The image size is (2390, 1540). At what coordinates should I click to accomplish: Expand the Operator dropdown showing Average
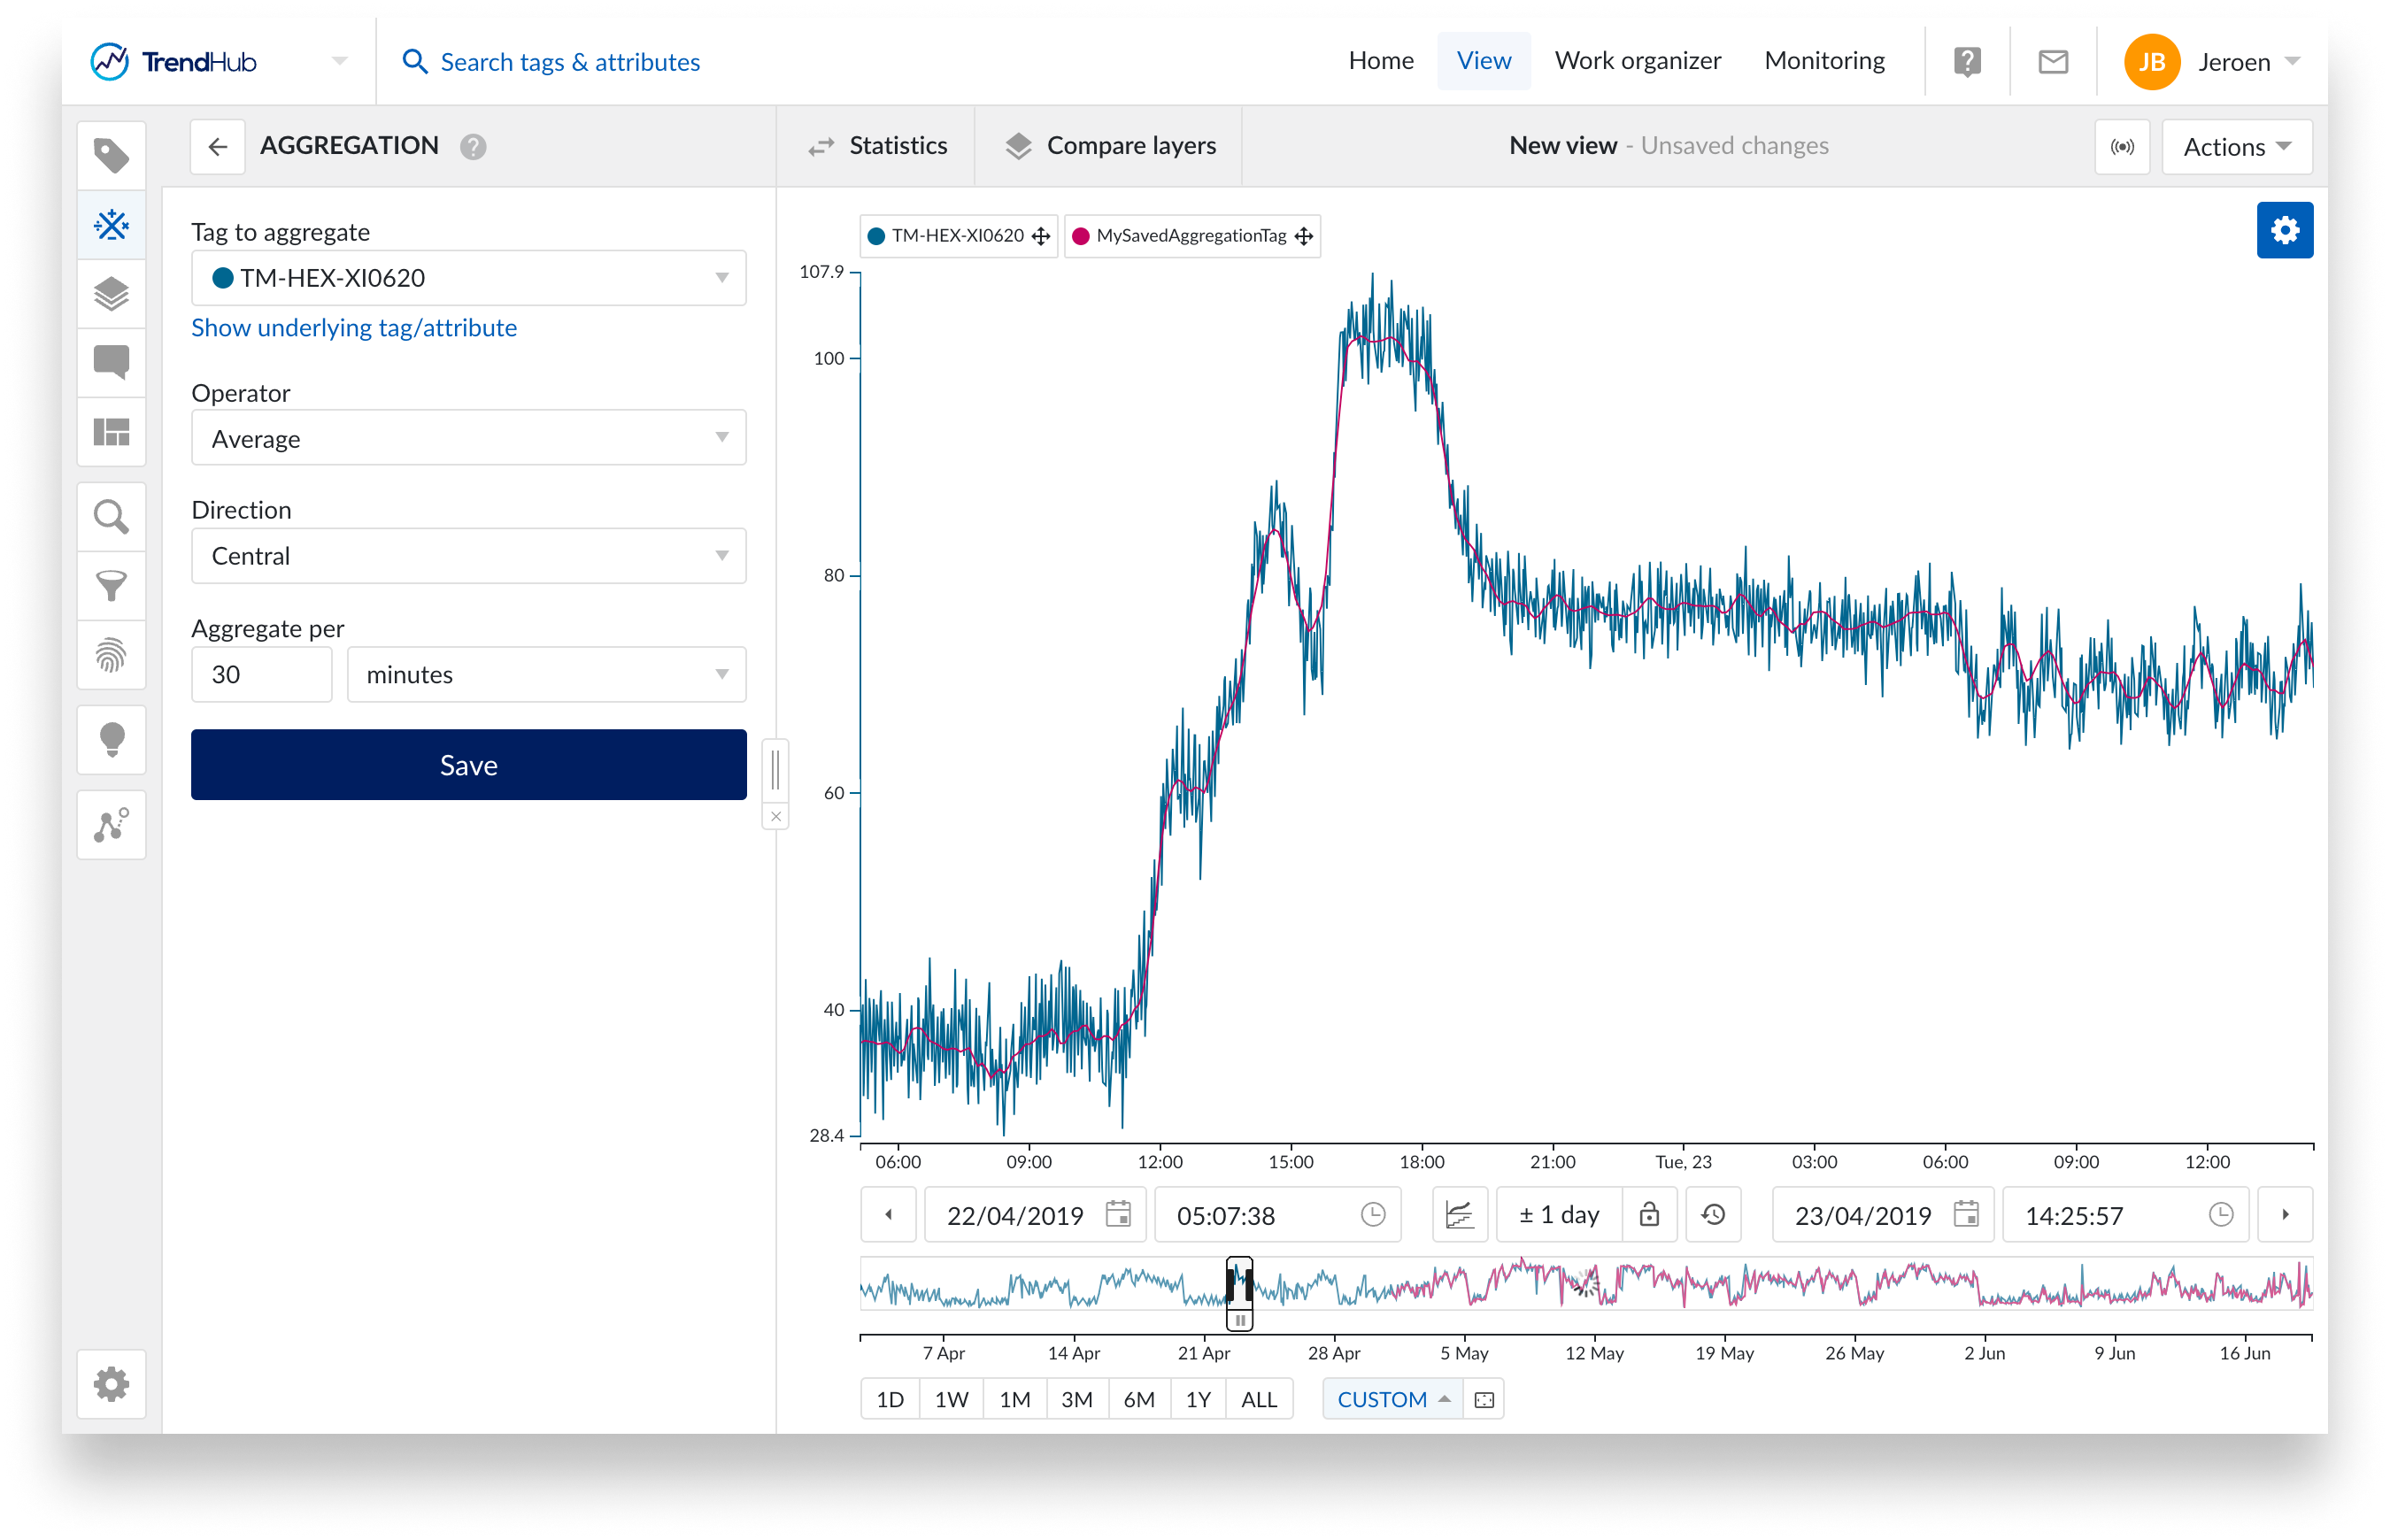[468, 438]
